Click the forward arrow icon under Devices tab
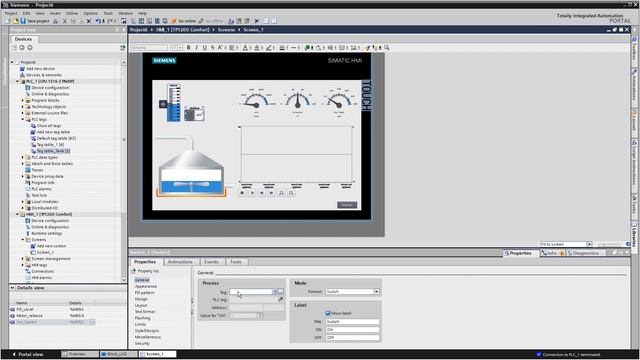 [x=30, y=48]
